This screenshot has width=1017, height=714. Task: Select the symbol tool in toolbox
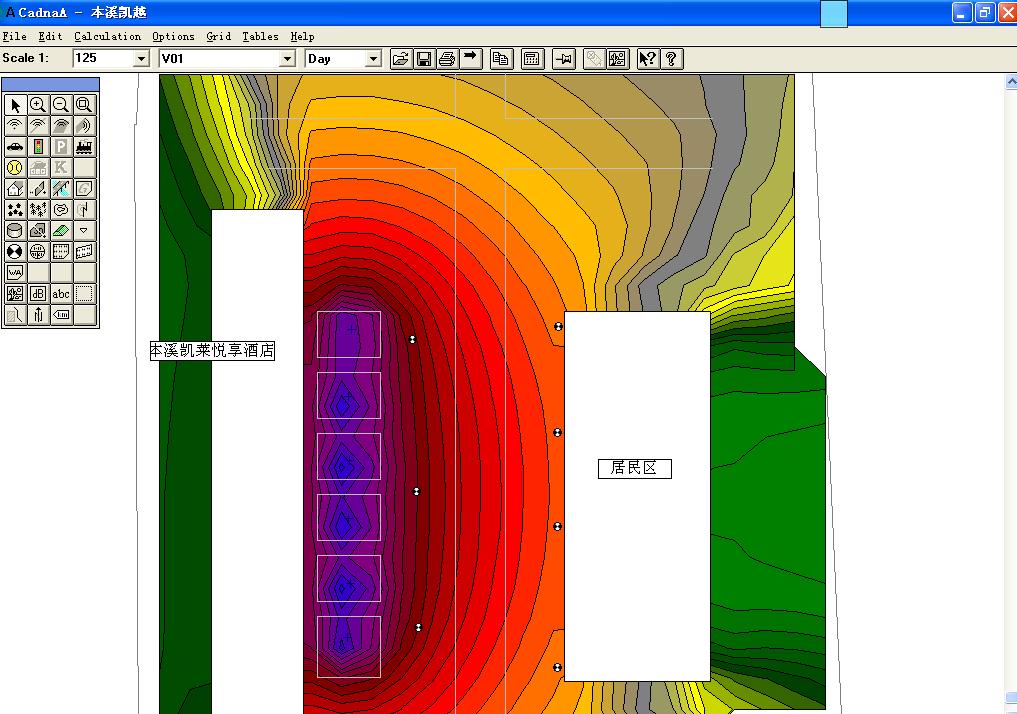(15, 294)
